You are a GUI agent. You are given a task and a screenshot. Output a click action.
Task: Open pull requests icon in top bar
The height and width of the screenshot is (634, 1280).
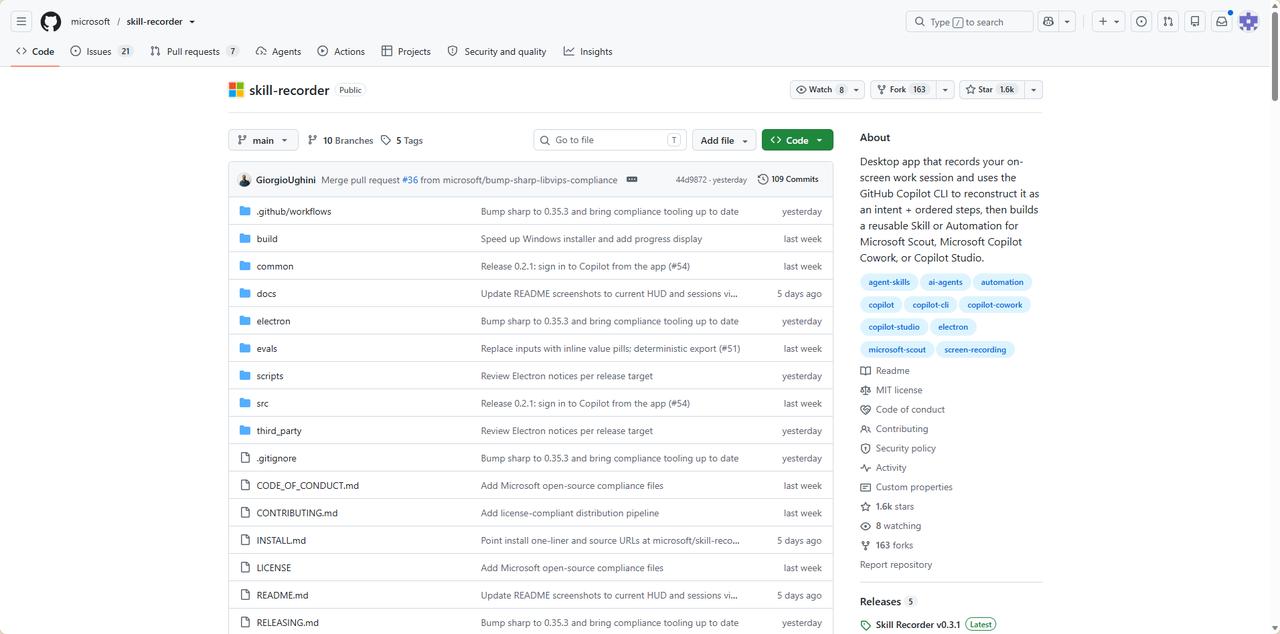pyautogui.click(x=1168, y=21)
